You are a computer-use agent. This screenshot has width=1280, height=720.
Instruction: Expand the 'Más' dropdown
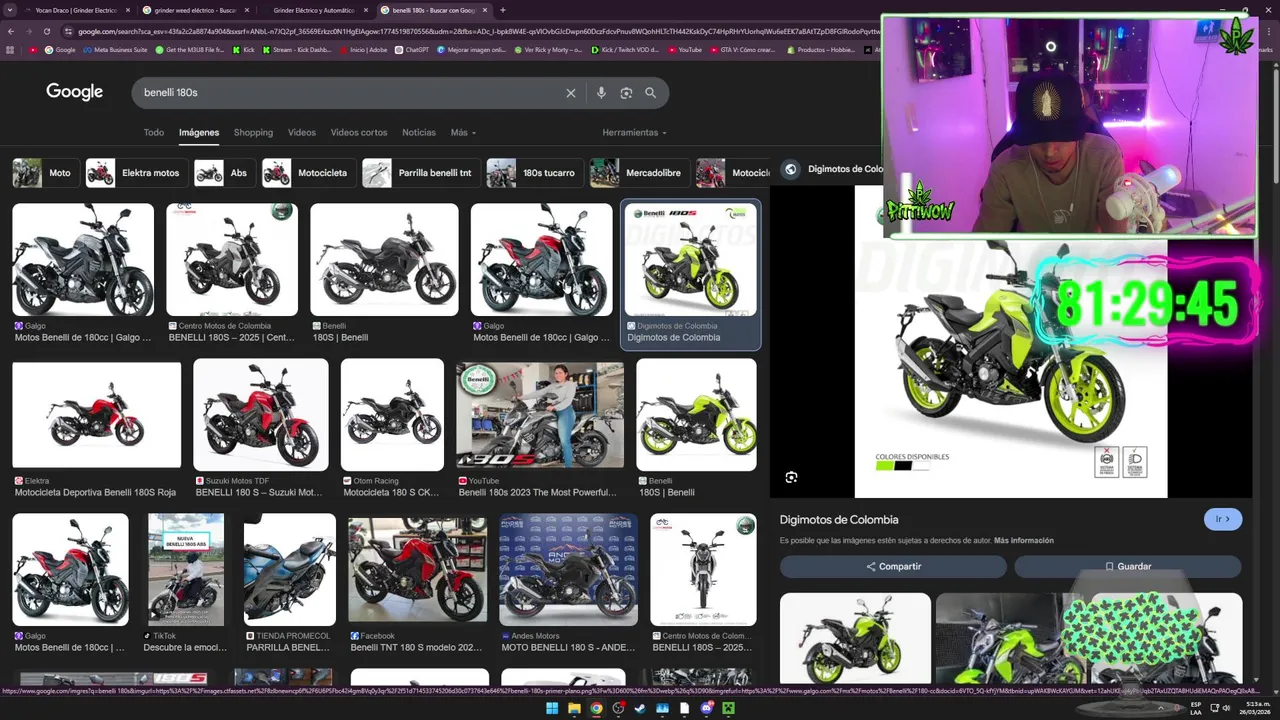point(463,132)
